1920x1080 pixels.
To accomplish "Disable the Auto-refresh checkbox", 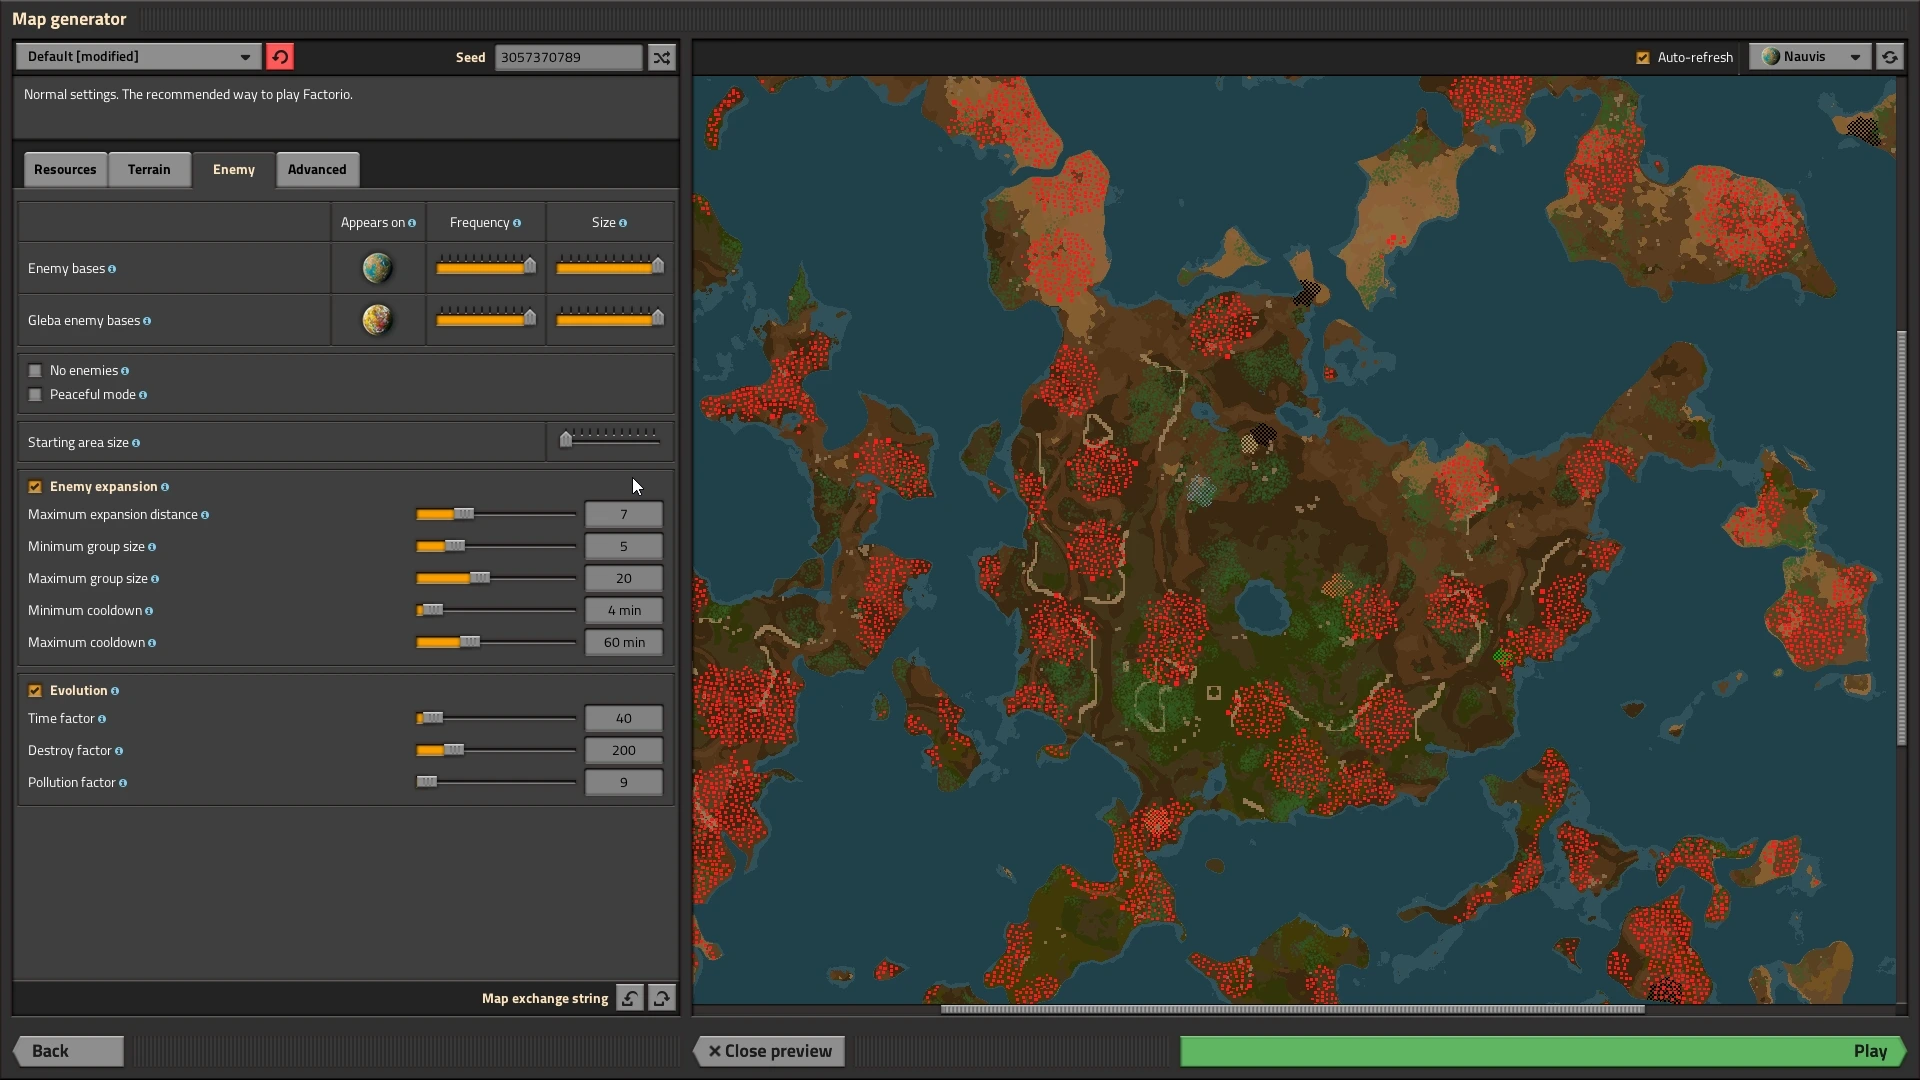I will 1642,58.
